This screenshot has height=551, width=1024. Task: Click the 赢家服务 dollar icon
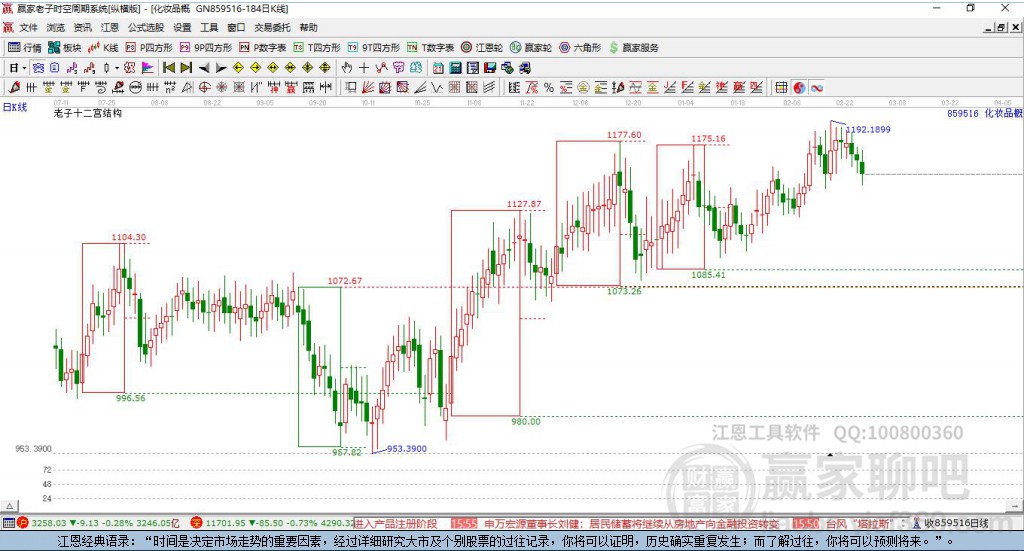tap(615, 47)
